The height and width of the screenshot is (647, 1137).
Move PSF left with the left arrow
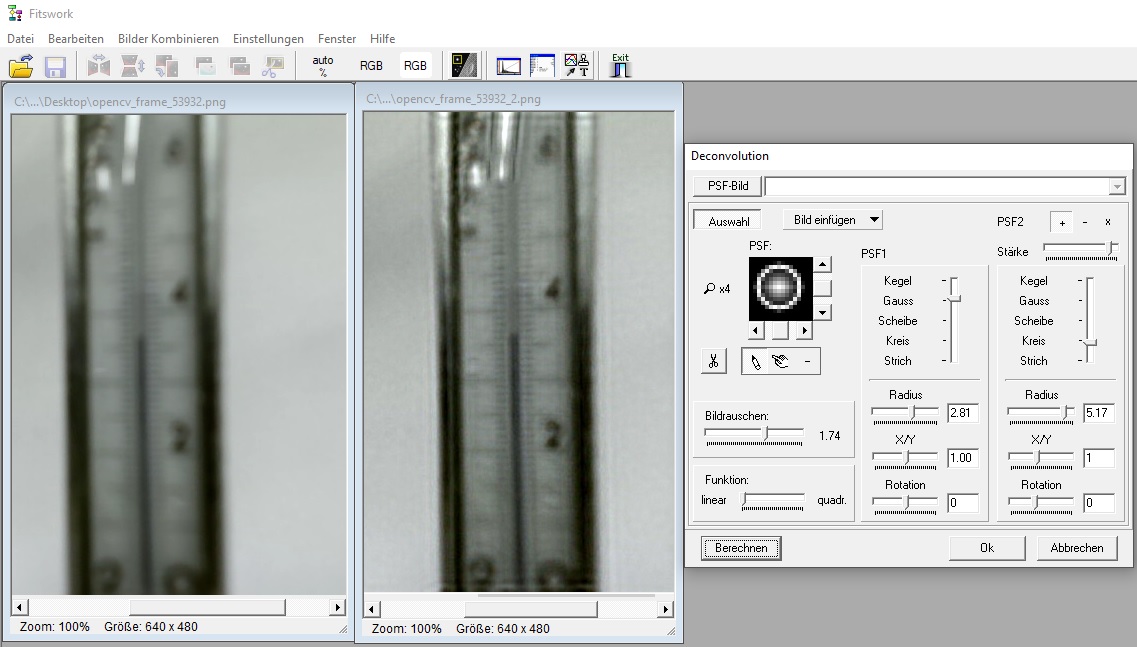(756, 330)
